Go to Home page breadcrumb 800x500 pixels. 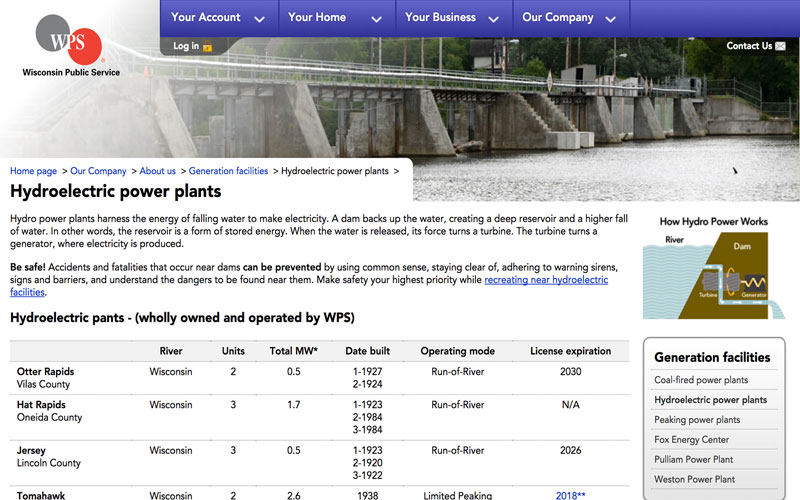33,171
